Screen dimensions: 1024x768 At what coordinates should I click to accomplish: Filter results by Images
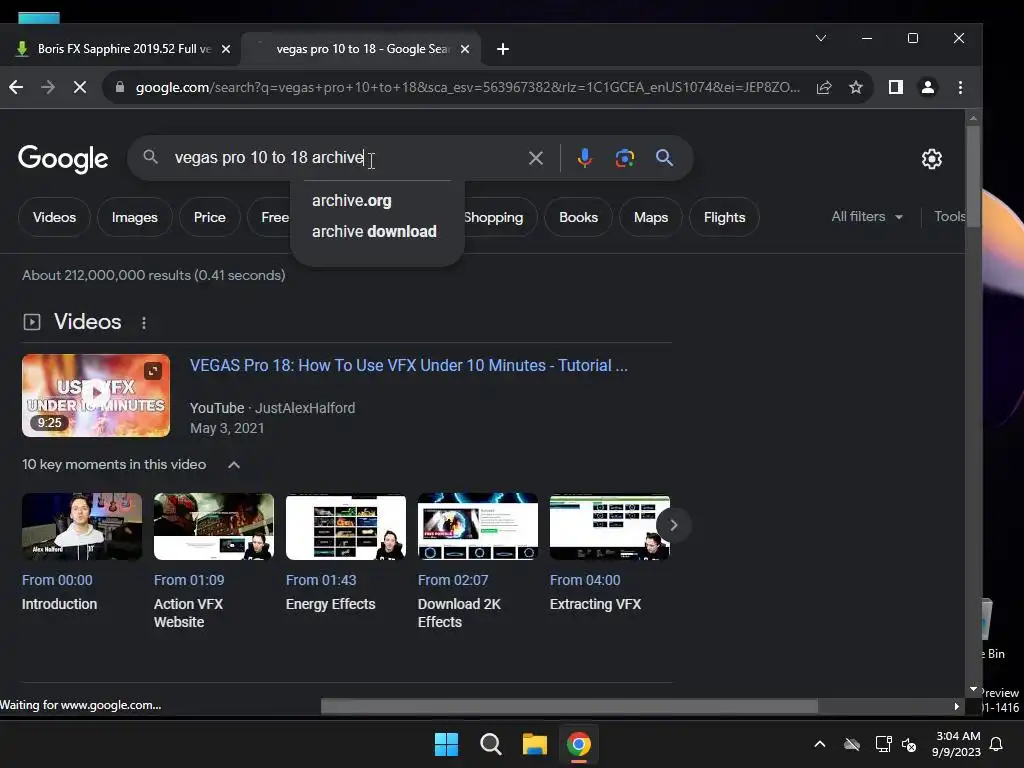click(135, 217)
